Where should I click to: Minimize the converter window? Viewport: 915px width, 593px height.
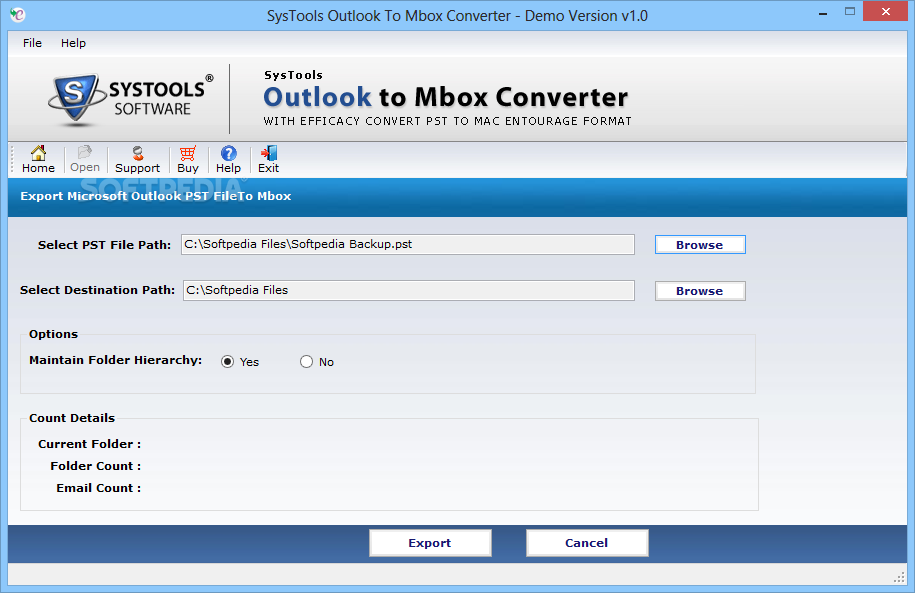823,13
